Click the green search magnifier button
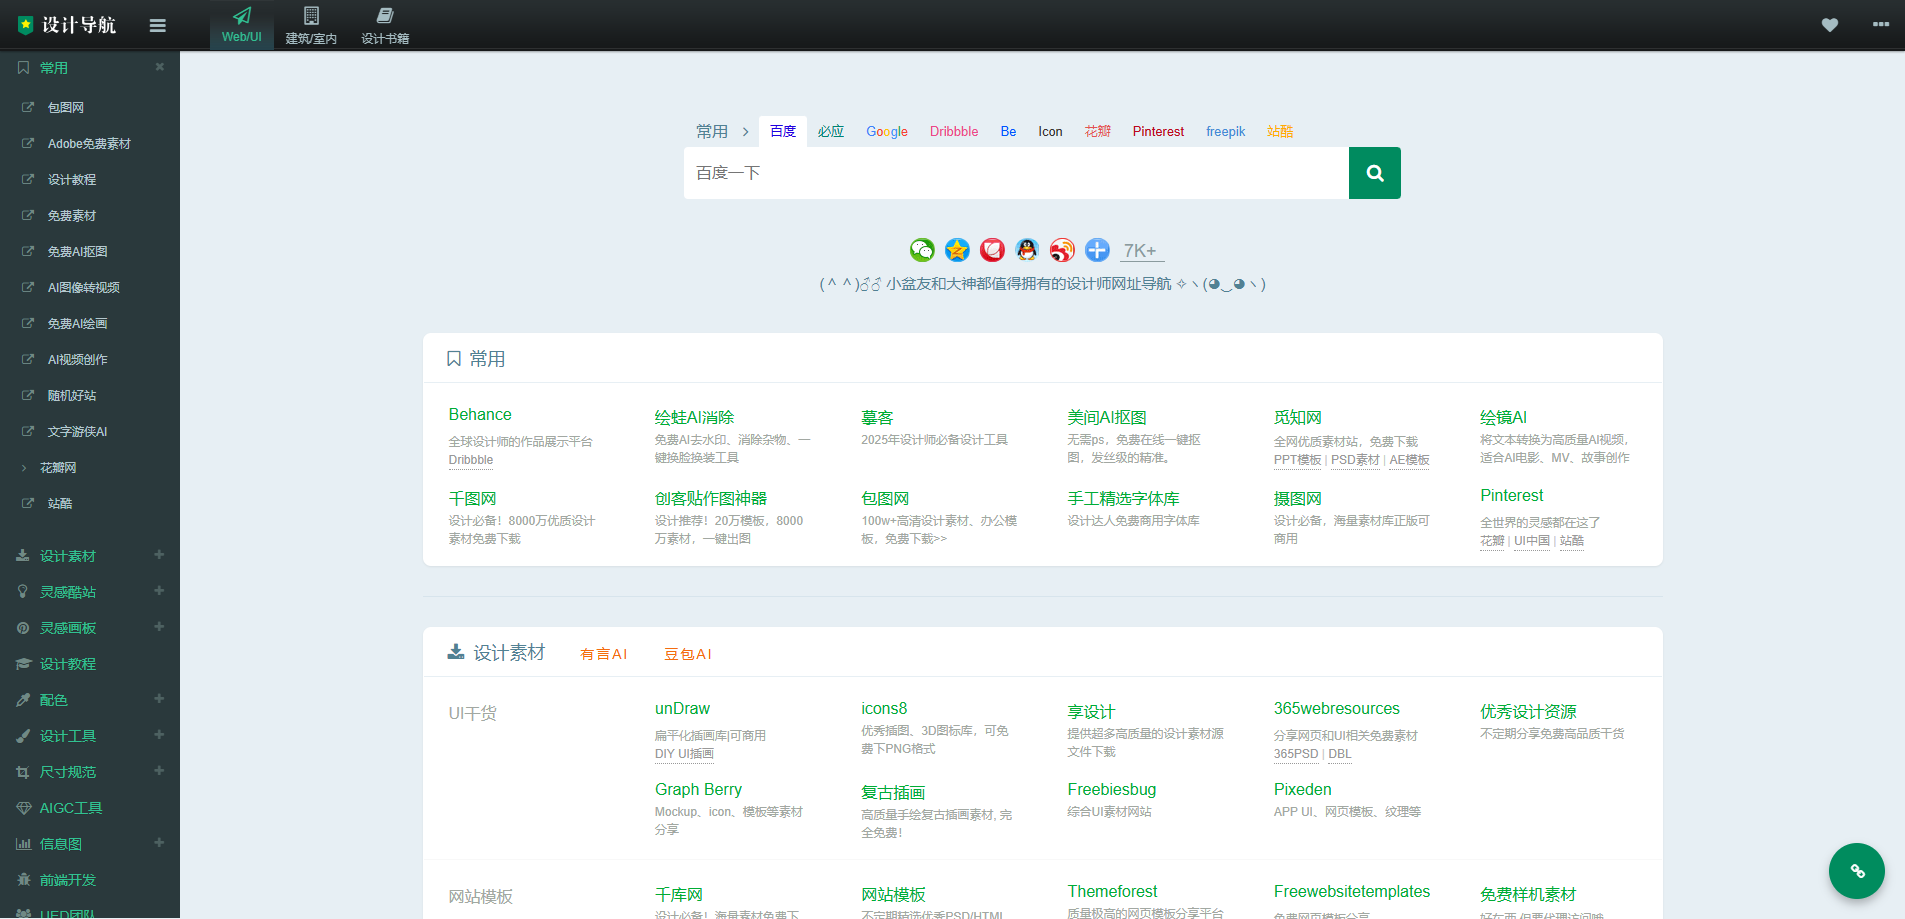The image size is (1905, 919). (x=1374, y=173)
